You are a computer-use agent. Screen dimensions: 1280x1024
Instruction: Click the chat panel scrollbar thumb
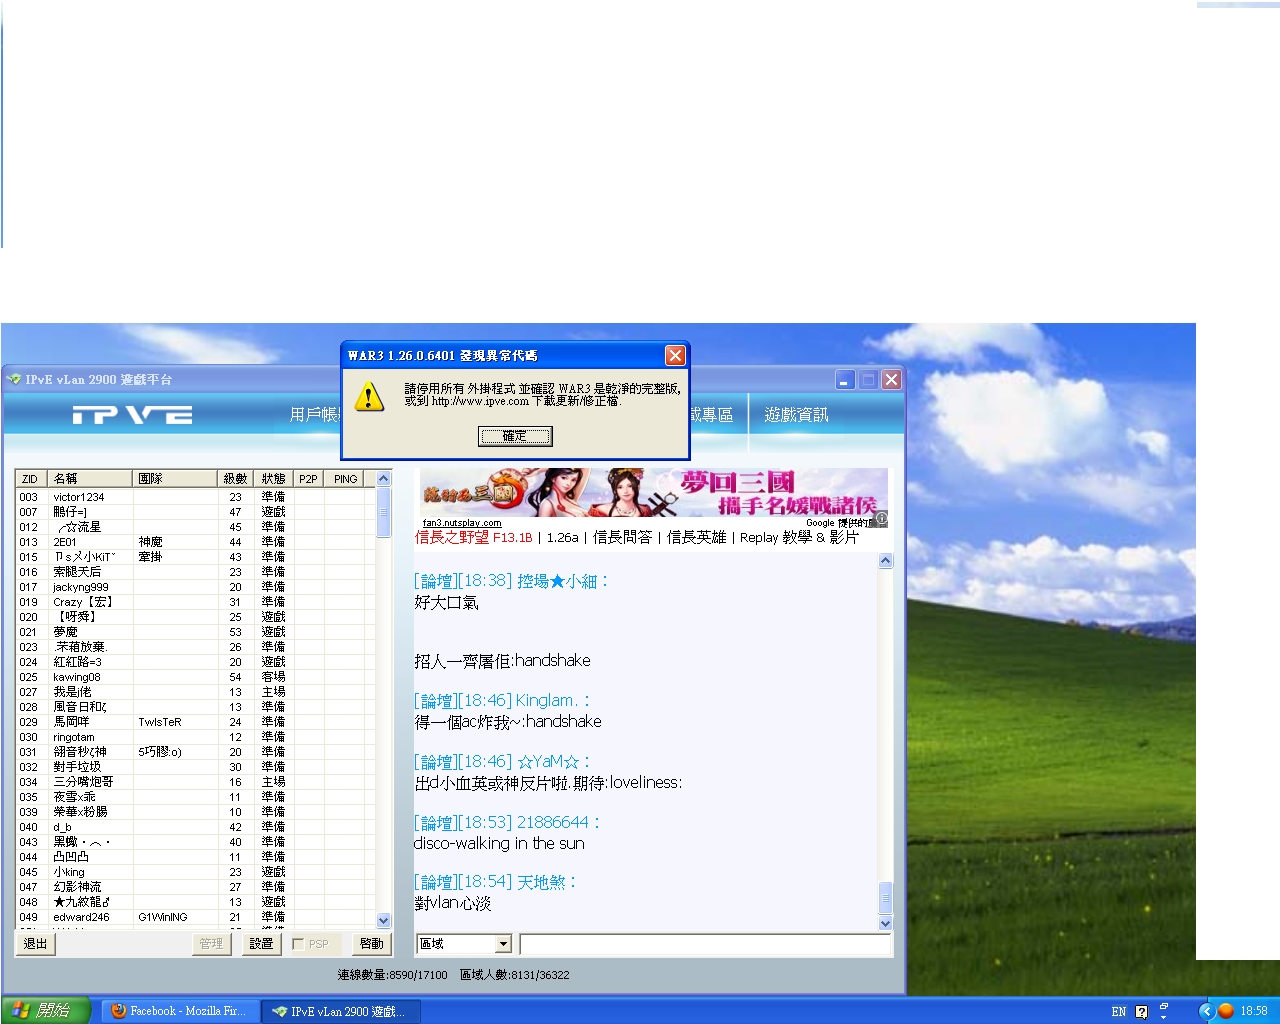[x=885, y=897]
